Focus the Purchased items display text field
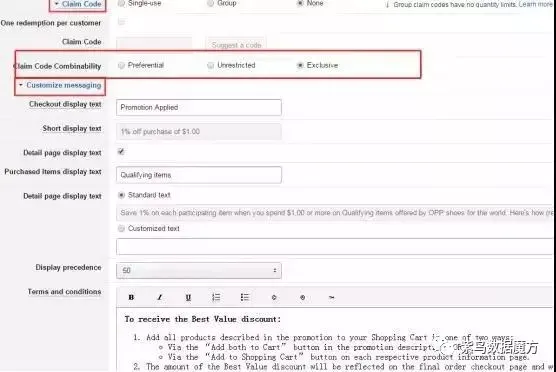The width and height of the screenshot is (556, 372). [199, 175]
